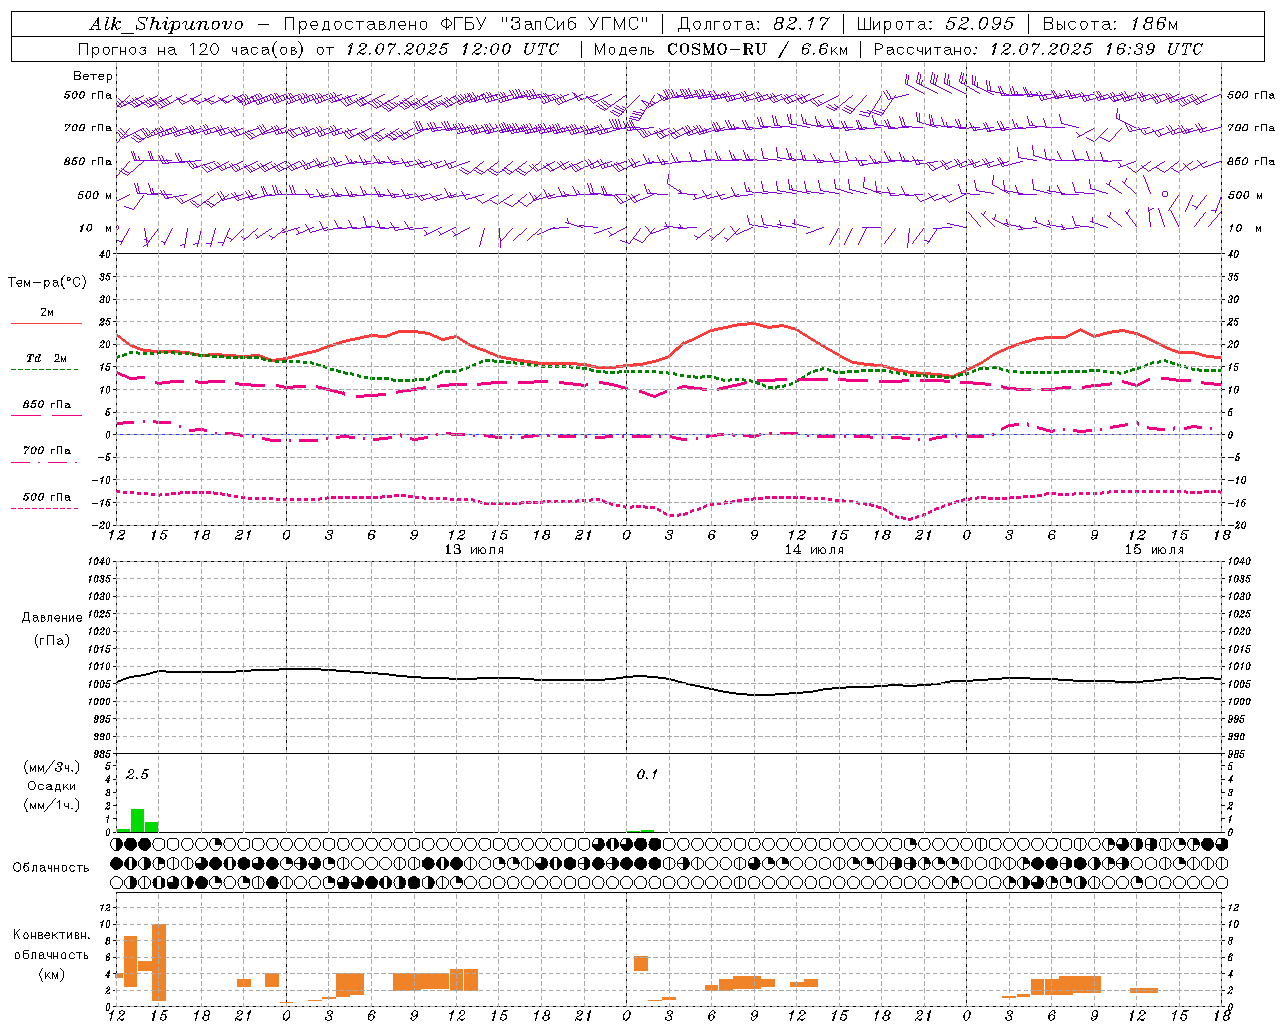Click the 'Рассчитано: 12.07.2025 16:39 UTC' timestamp
The width and height of the screenshot is (1280, 1024).
1038,49
